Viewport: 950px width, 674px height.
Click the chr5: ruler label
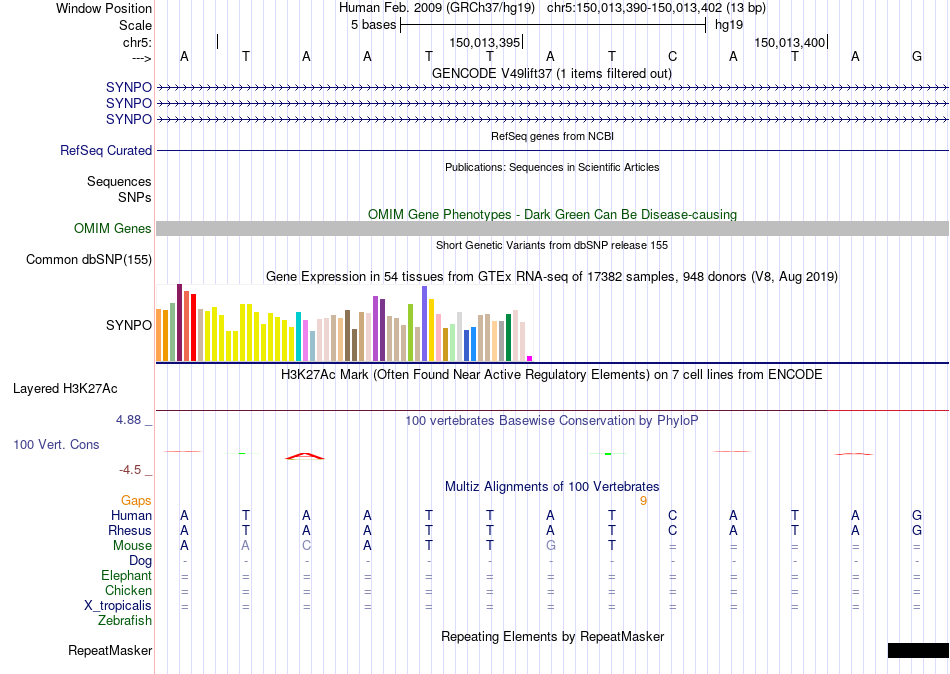(x=137, y=42)
